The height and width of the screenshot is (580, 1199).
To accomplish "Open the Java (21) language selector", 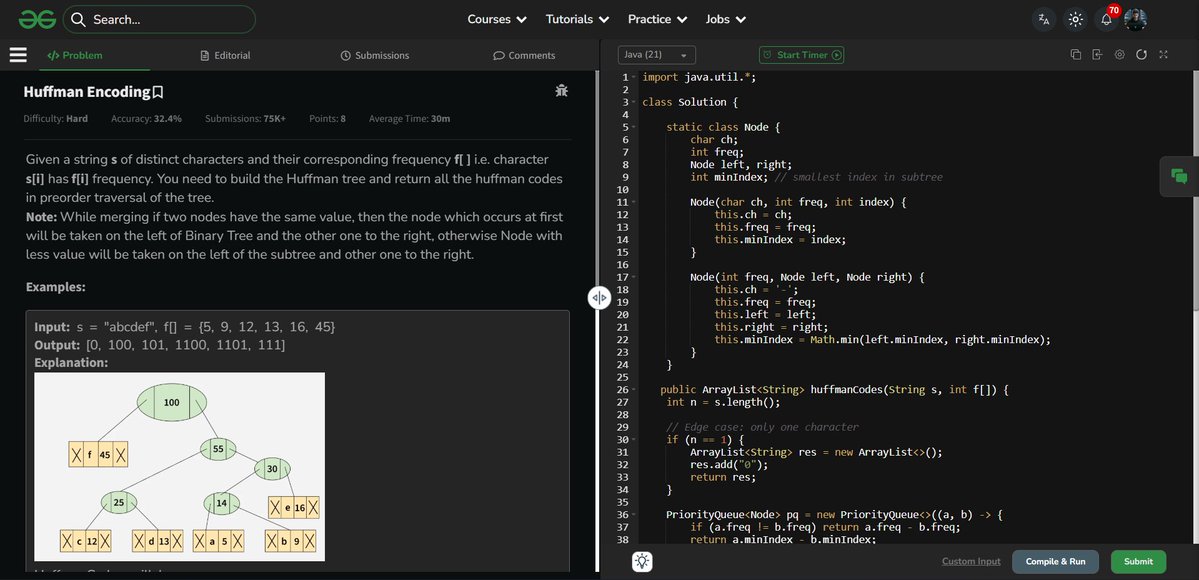I will [x=657, y=55].
